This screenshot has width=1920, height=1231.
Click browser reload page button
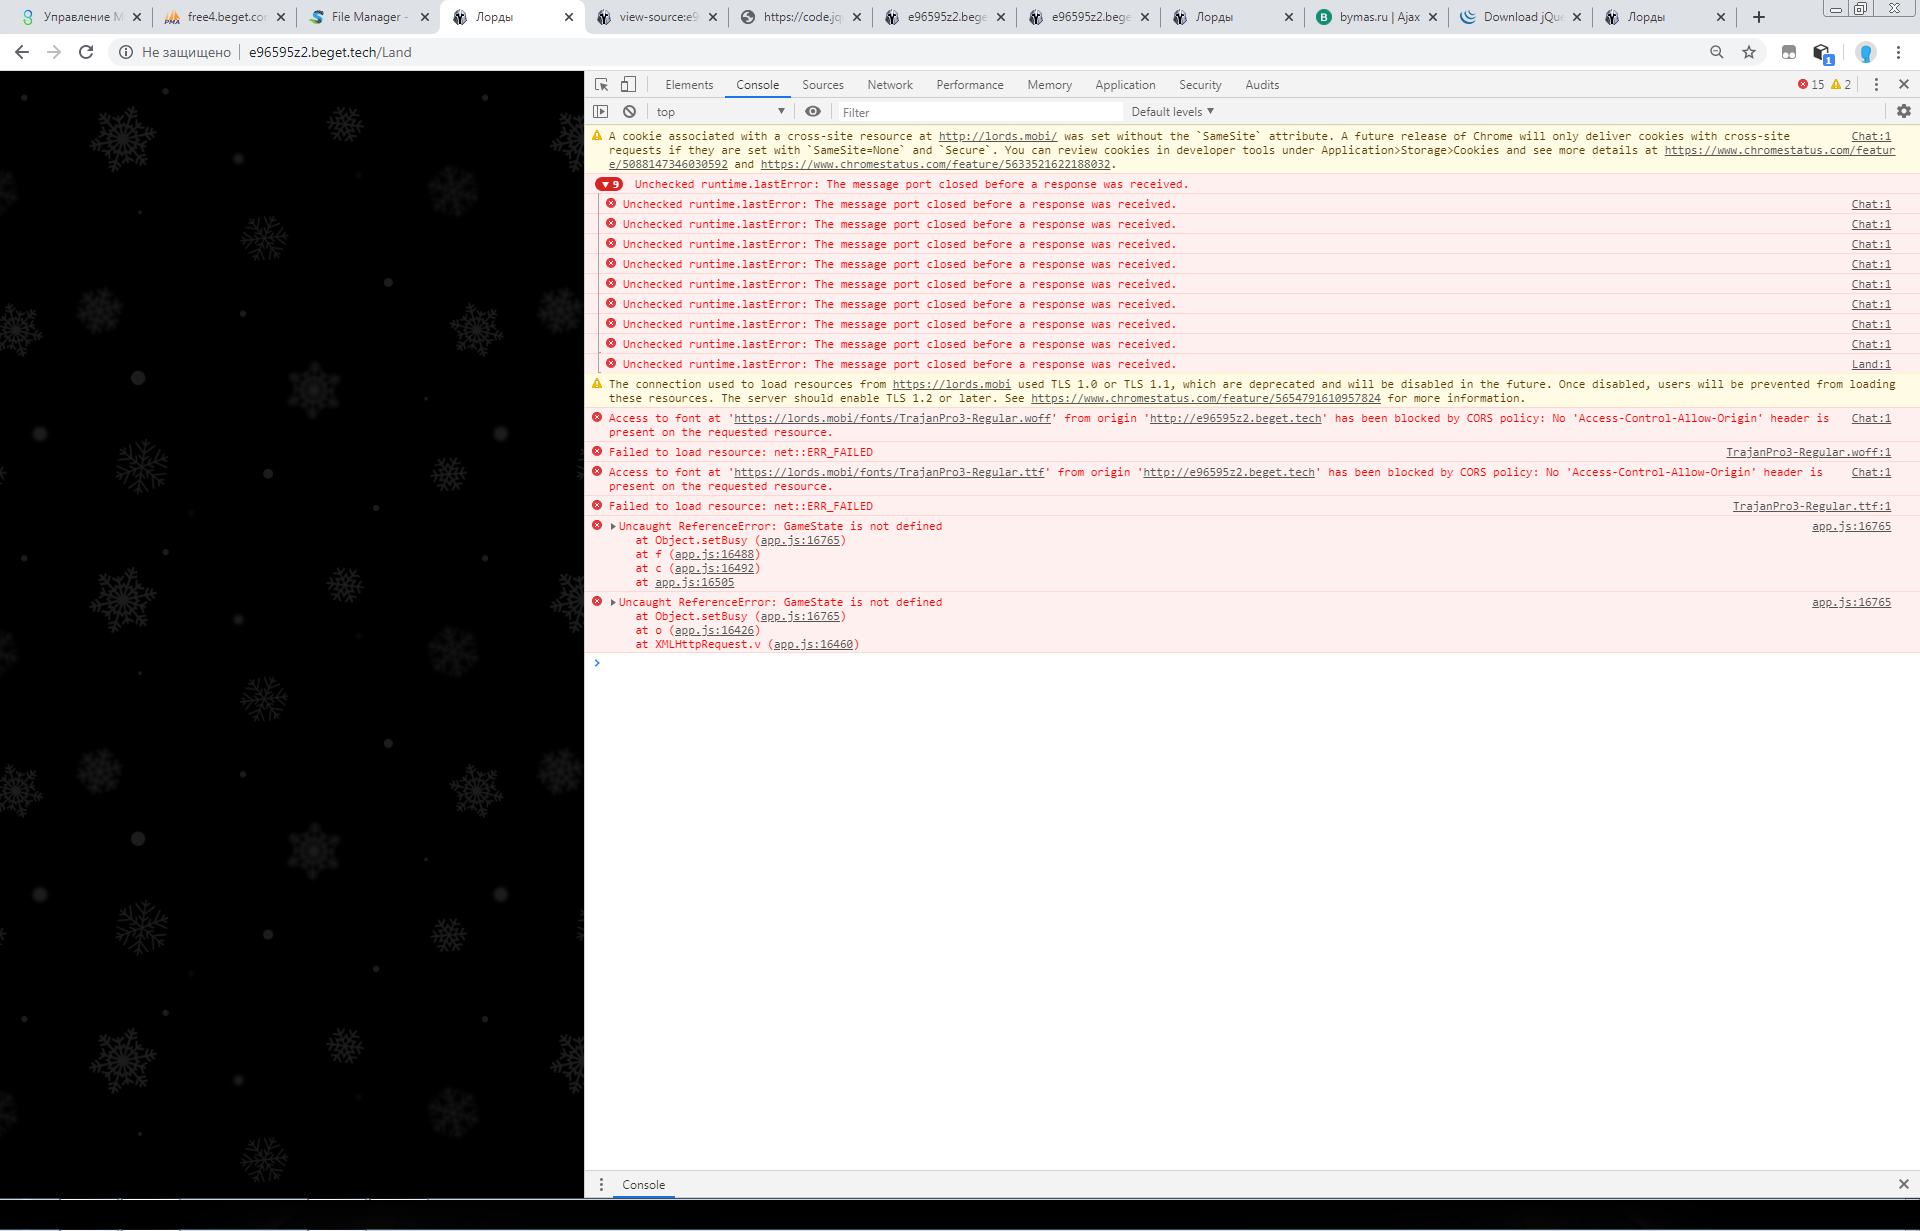86,52
